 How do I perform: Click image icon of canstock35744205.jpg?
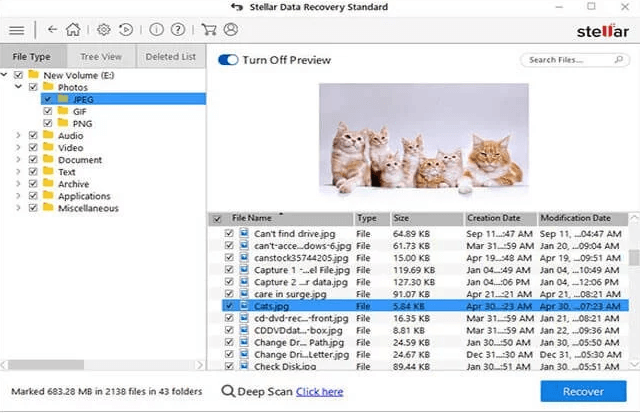click(244, 258)
